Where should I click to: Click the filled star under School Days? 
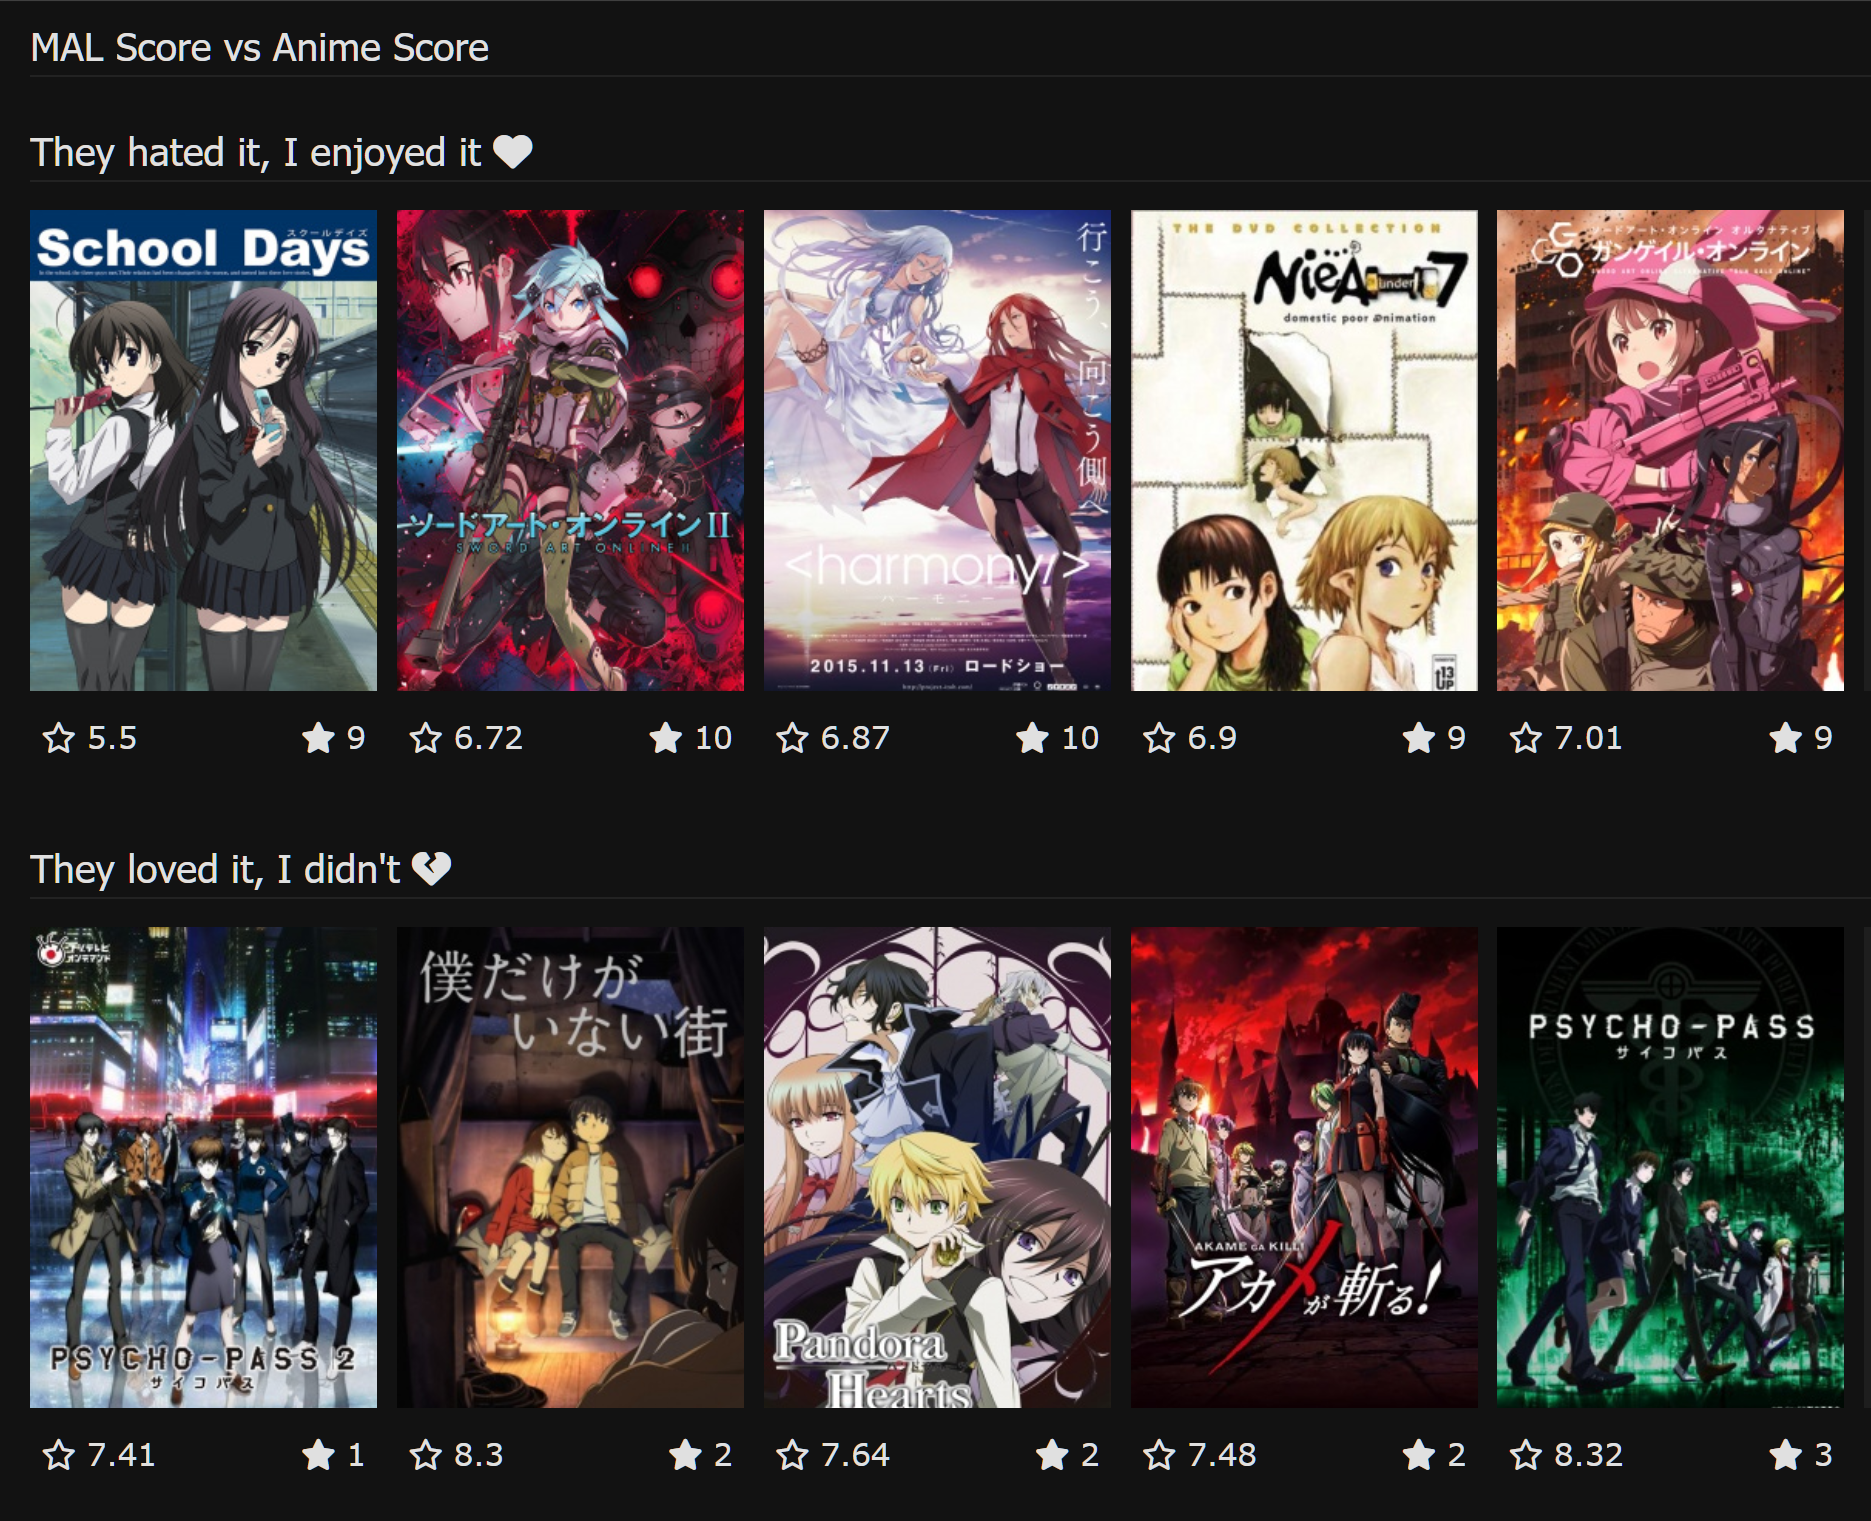(318, 738)
